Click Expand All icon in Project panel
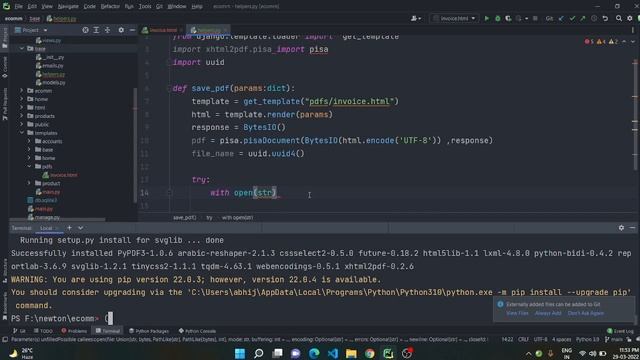Screen dimensions: 640x360 point(96,30)
